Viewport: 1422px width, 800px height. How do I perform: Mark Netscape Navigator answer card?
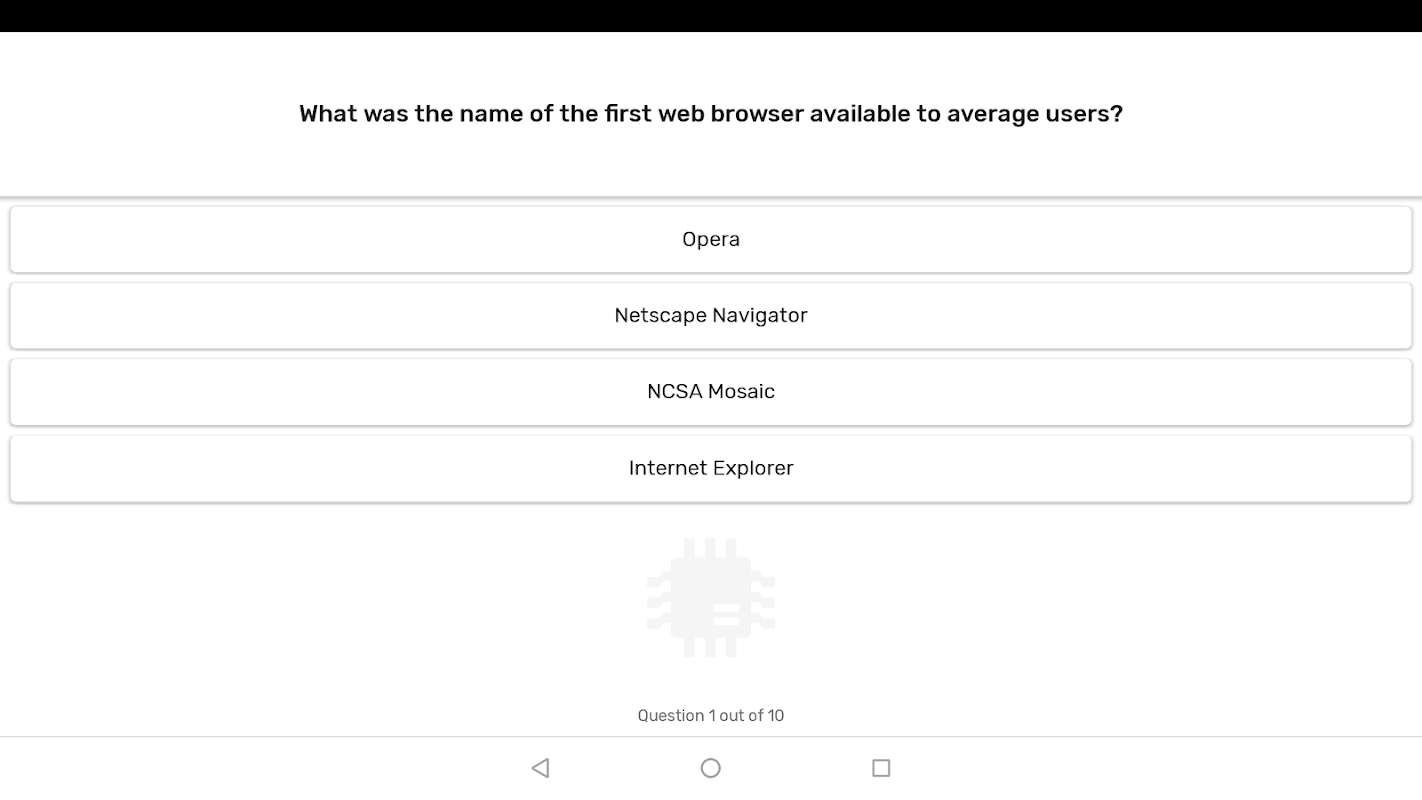tap(711, 315)
